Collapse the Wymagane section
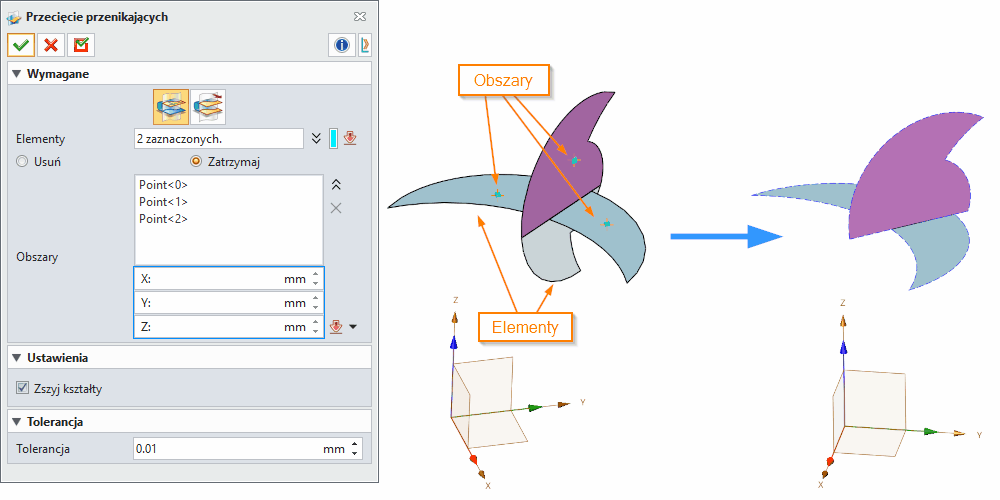This screenshot has width=1000, height=500. point(16,74)
